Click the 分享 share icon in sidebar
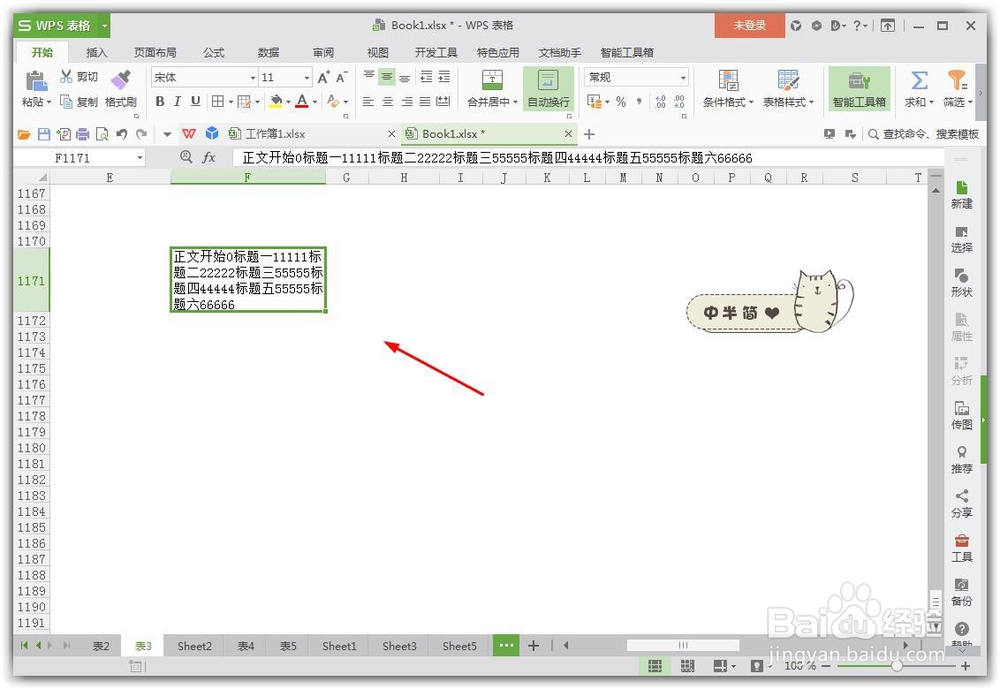1000x689 pixels. click(961, 503)
